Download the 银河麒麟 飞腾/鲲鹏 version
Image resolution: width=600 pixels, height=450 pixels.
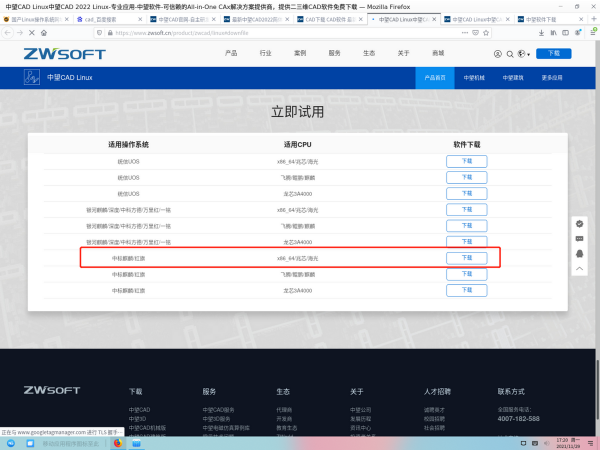[466, 226]
